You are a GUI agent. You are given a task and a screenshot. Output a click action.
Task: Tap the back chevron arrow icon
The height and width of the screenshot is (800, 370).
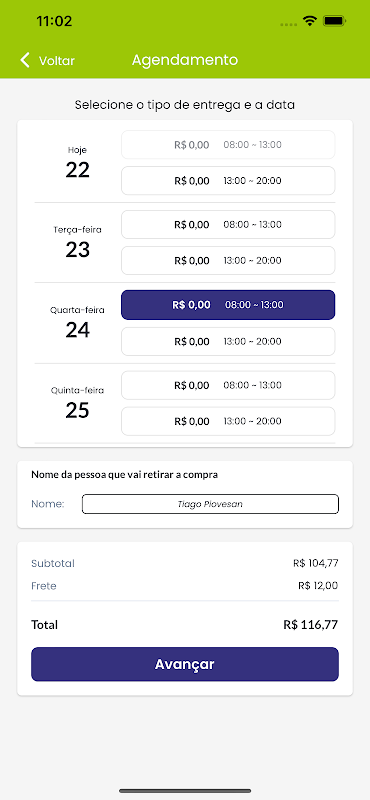pyautogui.click(x=25, y=60)
